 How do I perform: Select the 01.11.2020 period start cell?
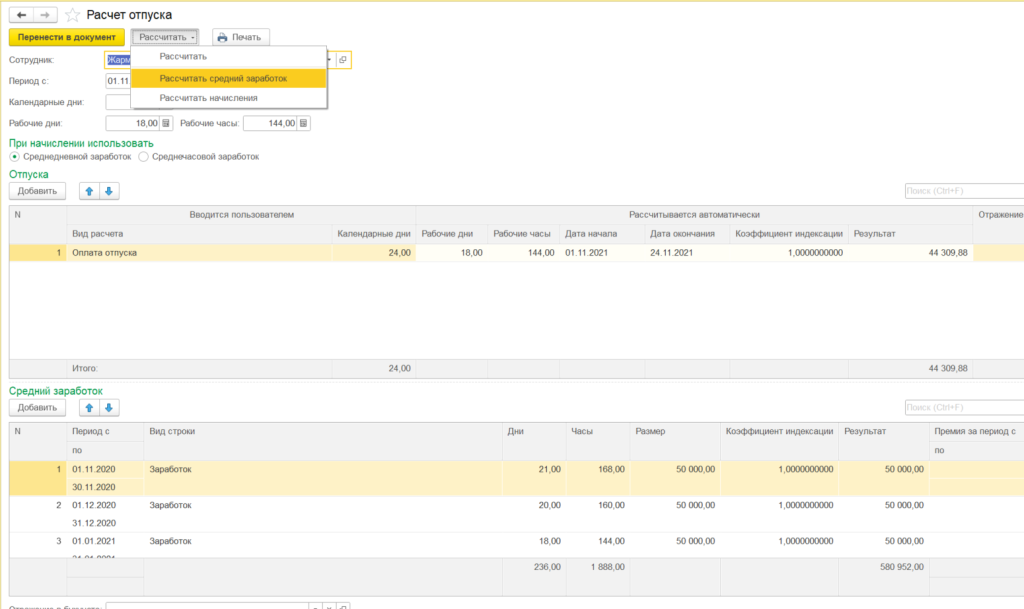[104, 469]
